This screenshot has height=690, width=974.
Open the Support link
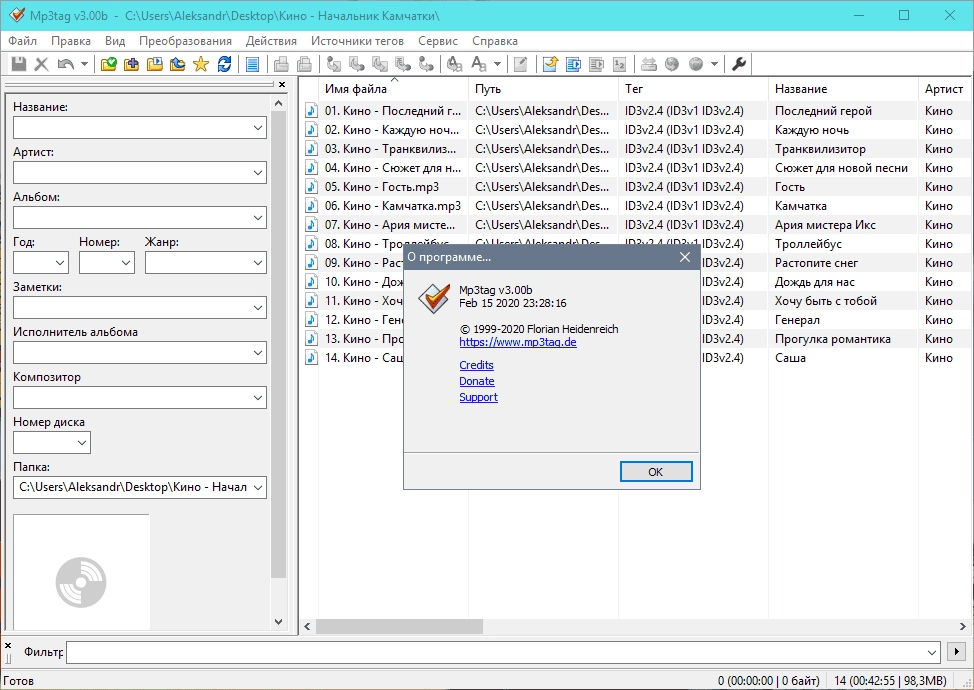[x=478, y=397]
